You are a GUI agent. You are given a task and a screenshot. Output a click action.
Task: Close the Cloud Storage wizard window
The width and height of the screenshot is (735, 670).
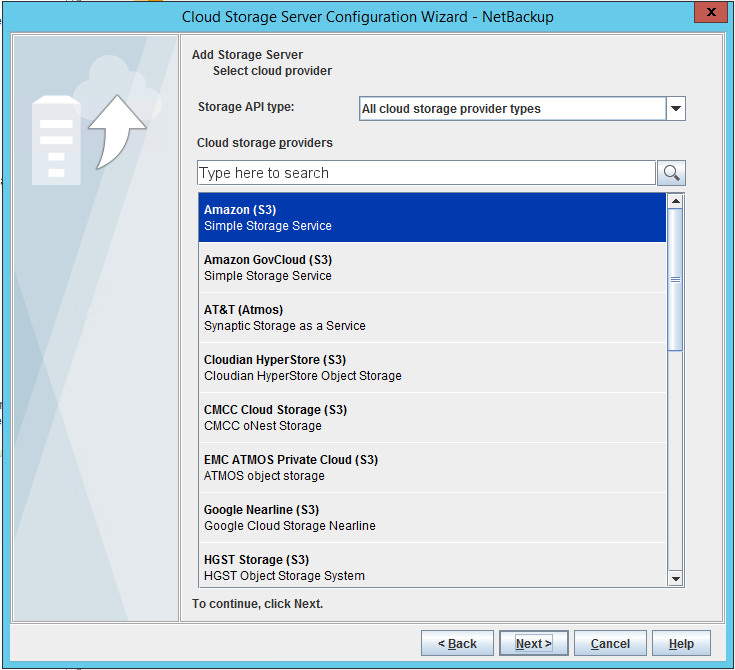[709, 13]
